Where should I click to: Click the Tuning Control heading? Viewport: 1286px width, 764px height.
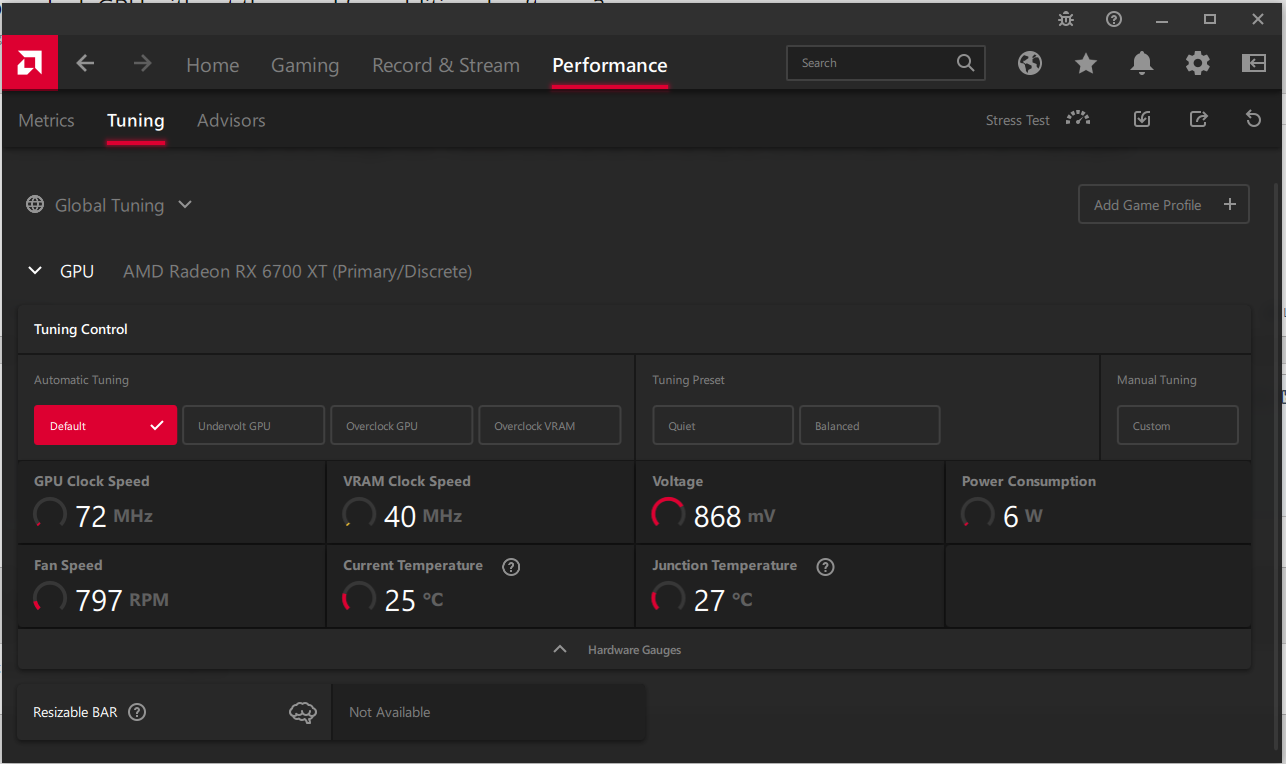tap(81, 329)
